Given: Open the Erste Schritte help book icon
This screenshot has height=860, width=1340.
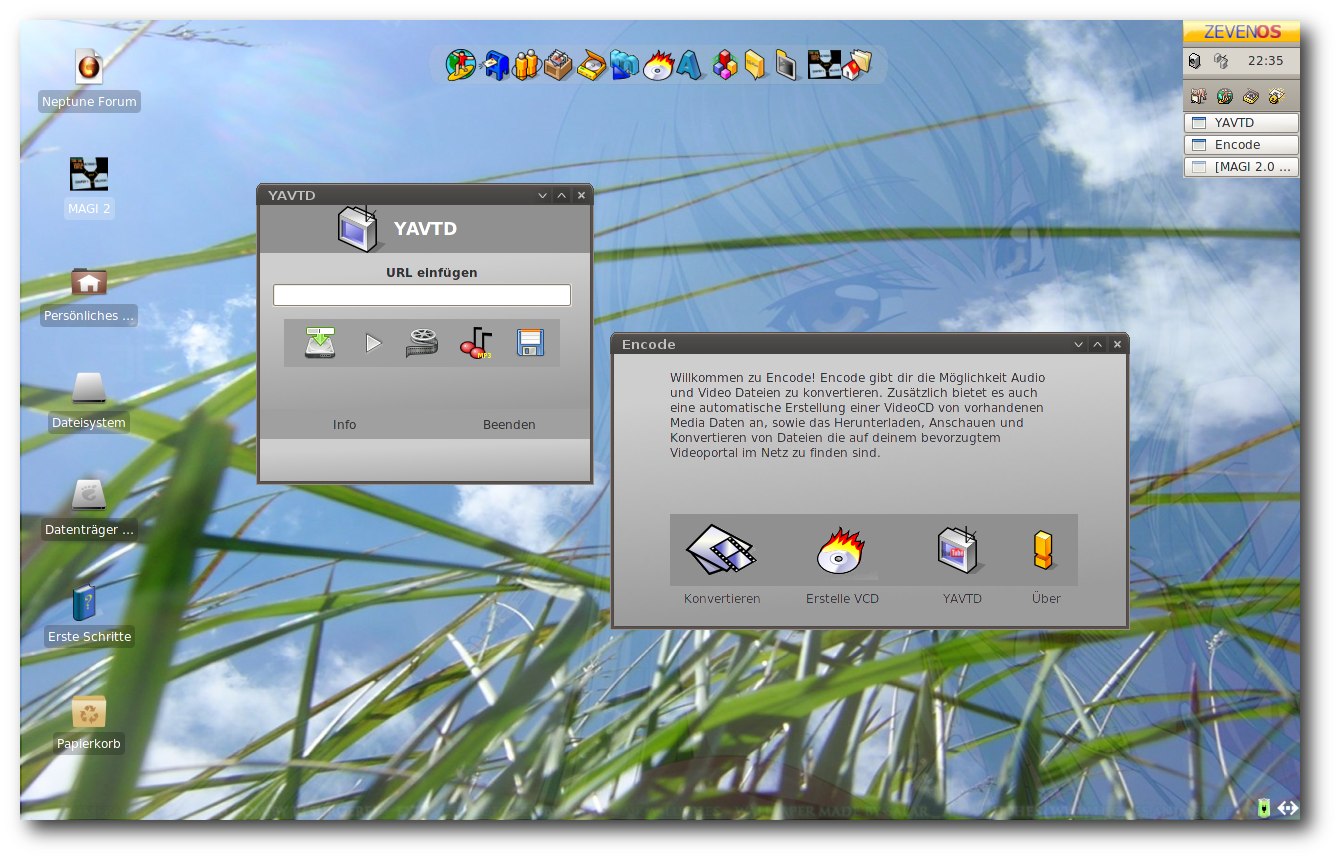Looking at the screenshot, I should (85, 603).
